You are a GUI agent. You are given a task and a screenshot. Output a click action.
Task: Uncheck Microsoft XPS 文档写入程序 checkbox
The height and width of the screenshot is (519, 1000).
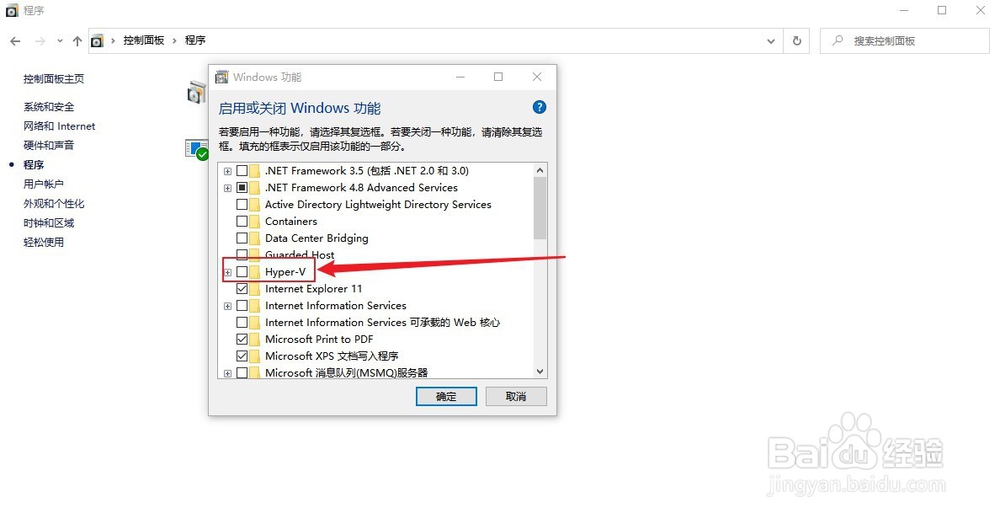tap(242, 356)
